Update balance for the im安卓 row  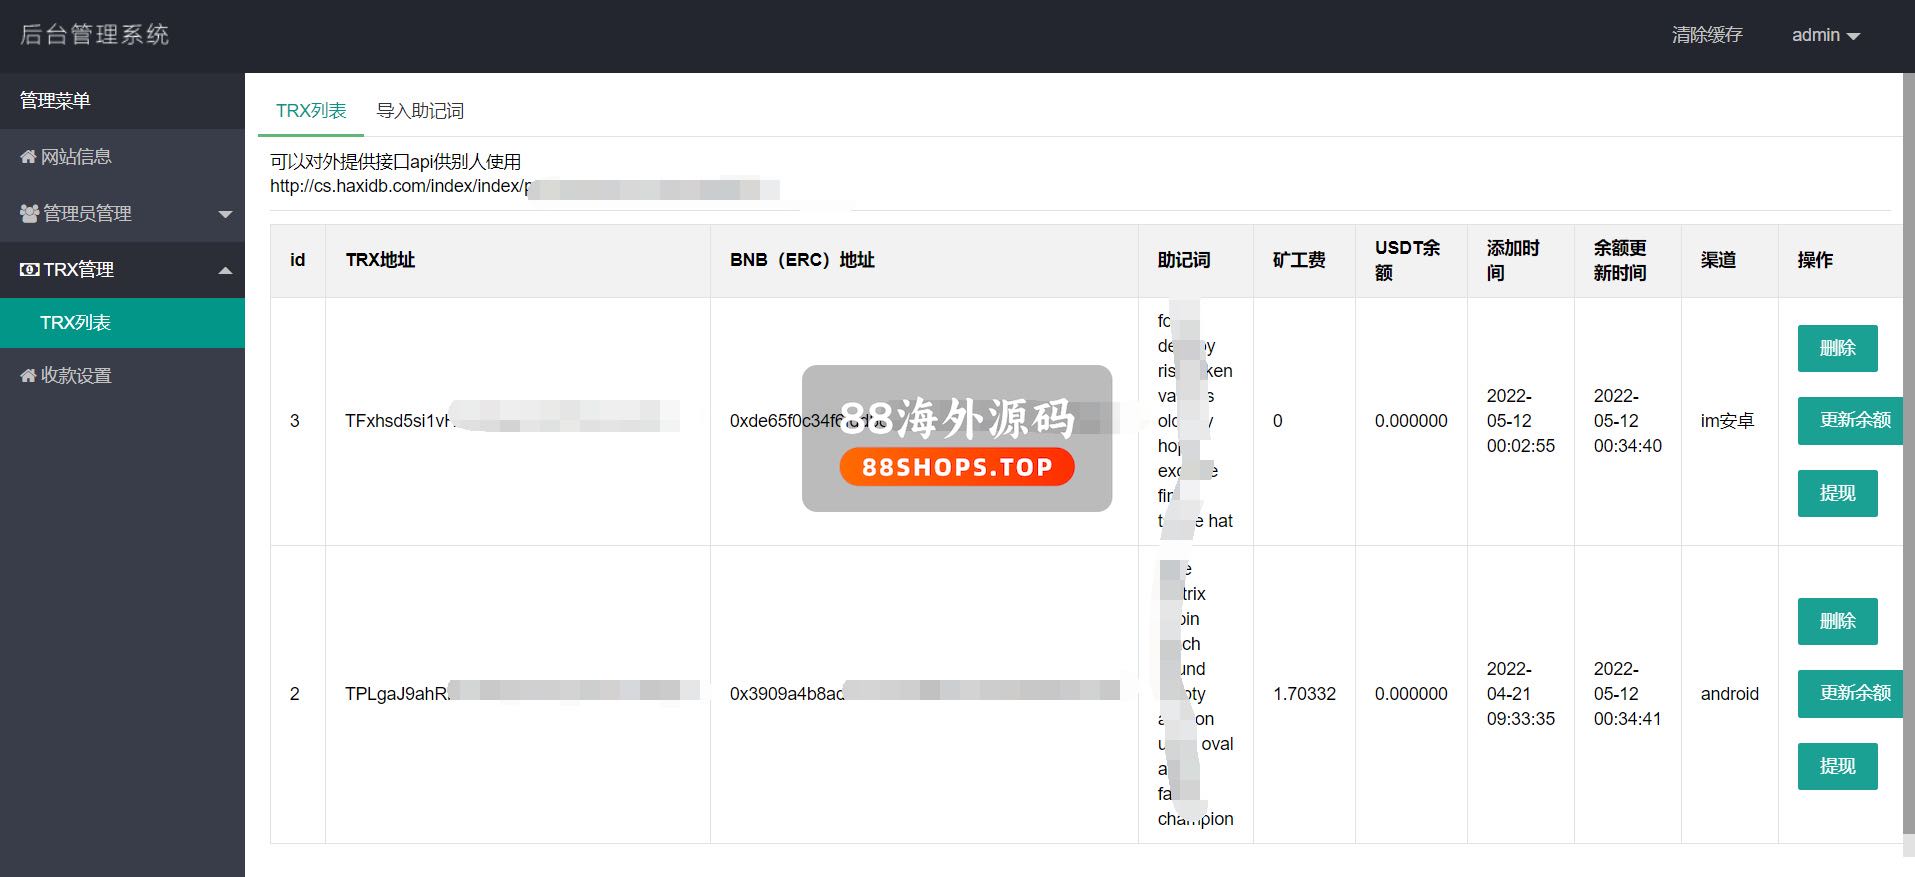pos(1852,420)
